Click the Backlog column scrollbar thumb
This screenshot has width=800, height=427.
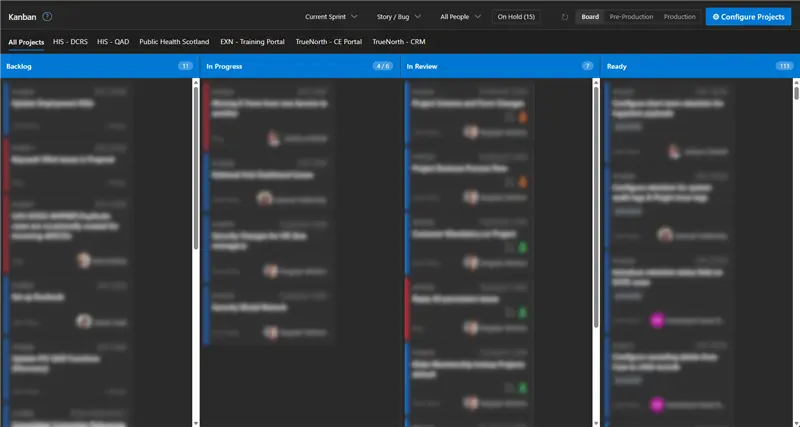[x=196, y=168]
